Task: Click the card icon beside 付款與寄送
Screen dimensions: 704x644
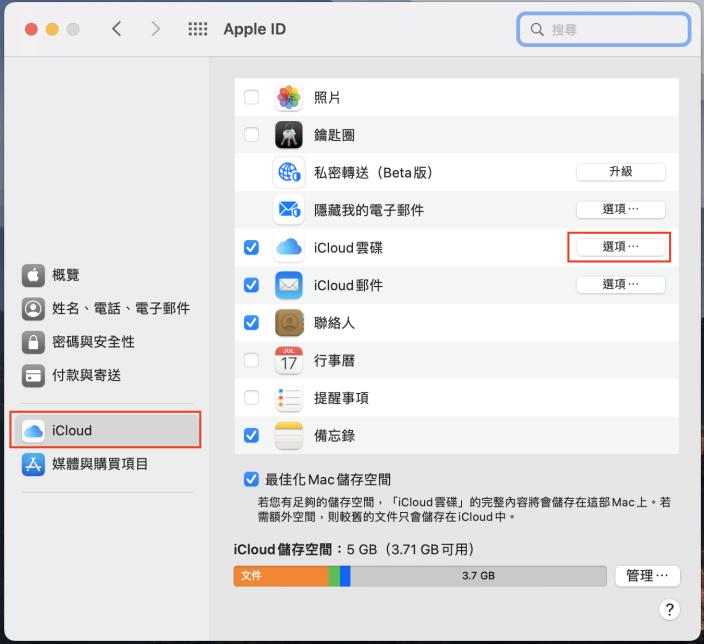Action: [x=33, y=375]
